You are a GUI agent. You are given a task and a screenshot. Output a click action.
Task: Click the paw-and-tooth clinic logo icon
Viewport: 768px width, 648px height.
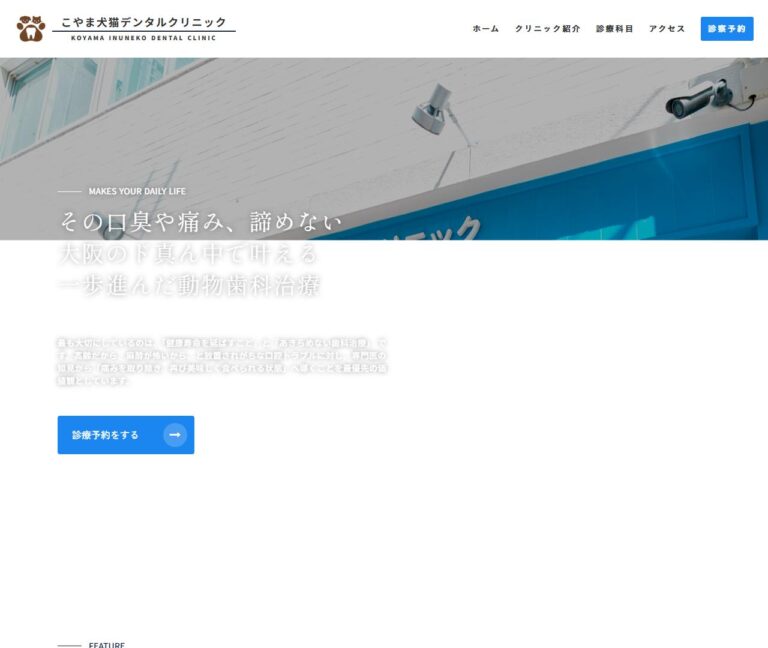tap(31, 28)
